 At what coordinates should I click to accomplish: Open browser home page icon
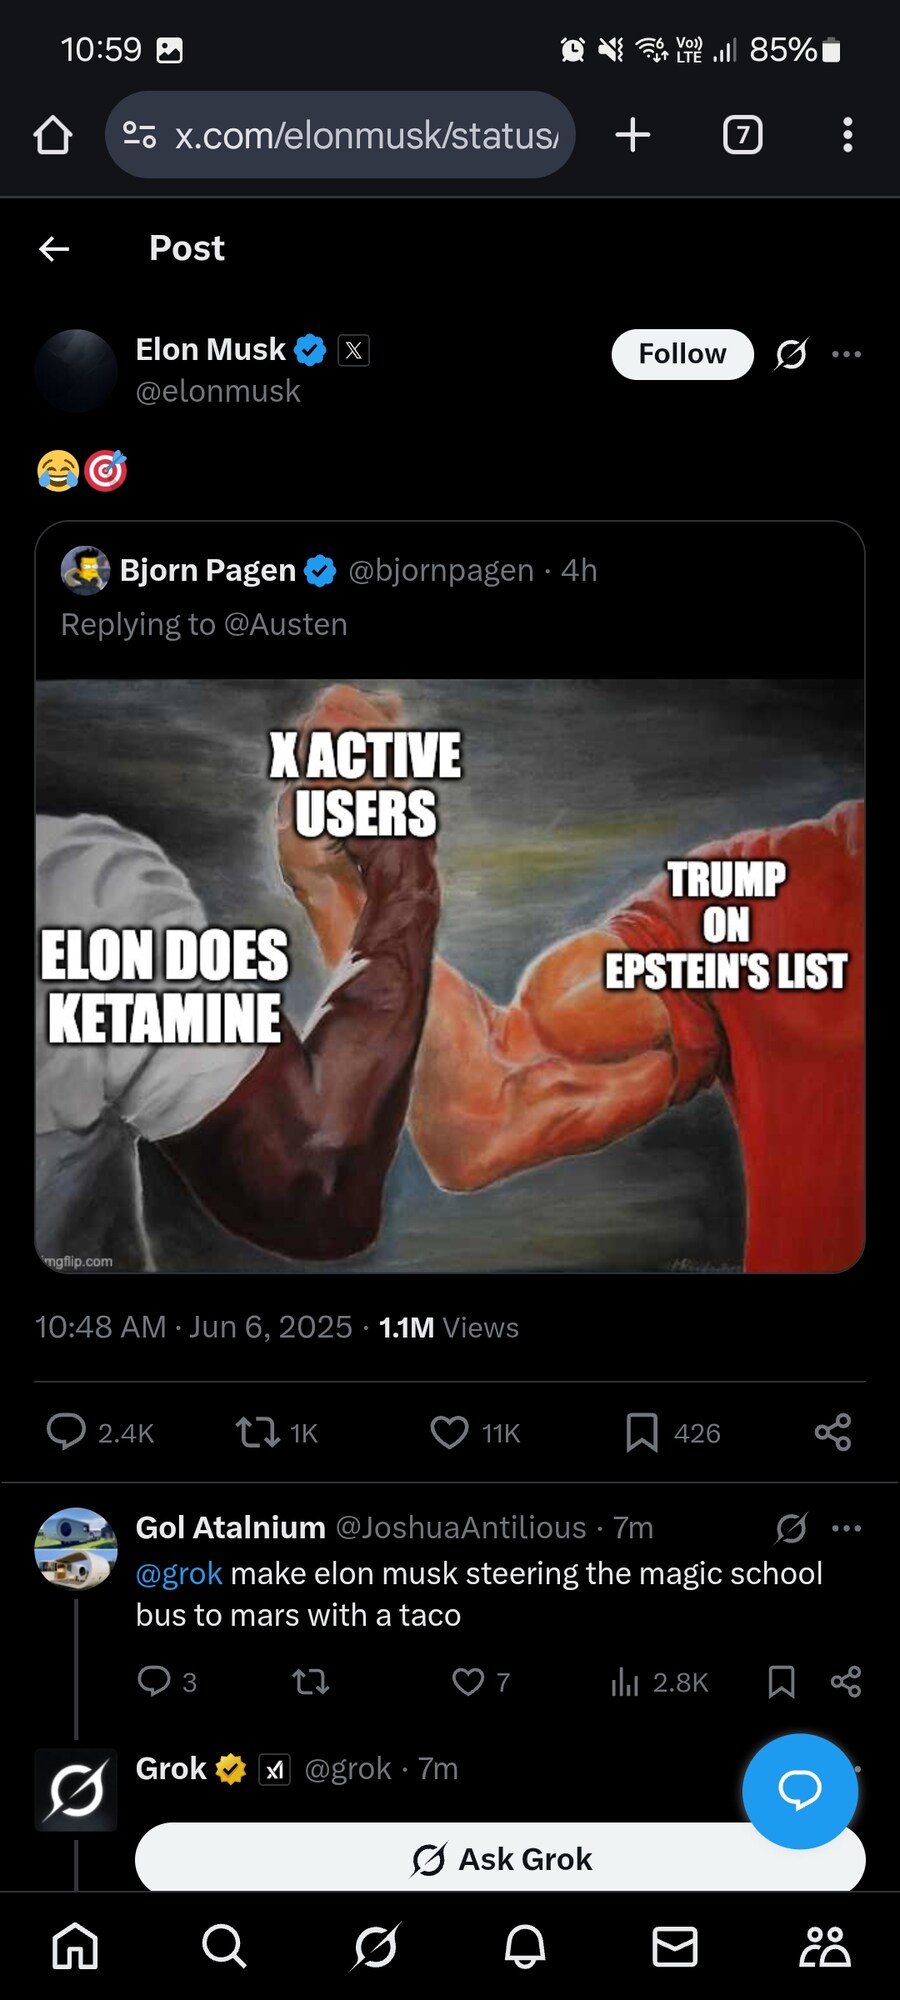(53, 135)
